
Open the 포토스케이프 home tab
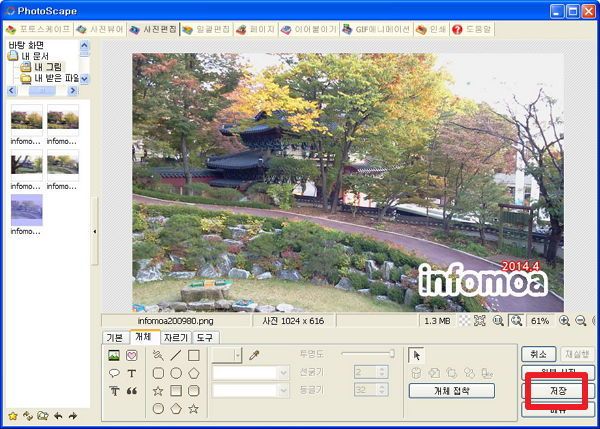pos(38,29)
